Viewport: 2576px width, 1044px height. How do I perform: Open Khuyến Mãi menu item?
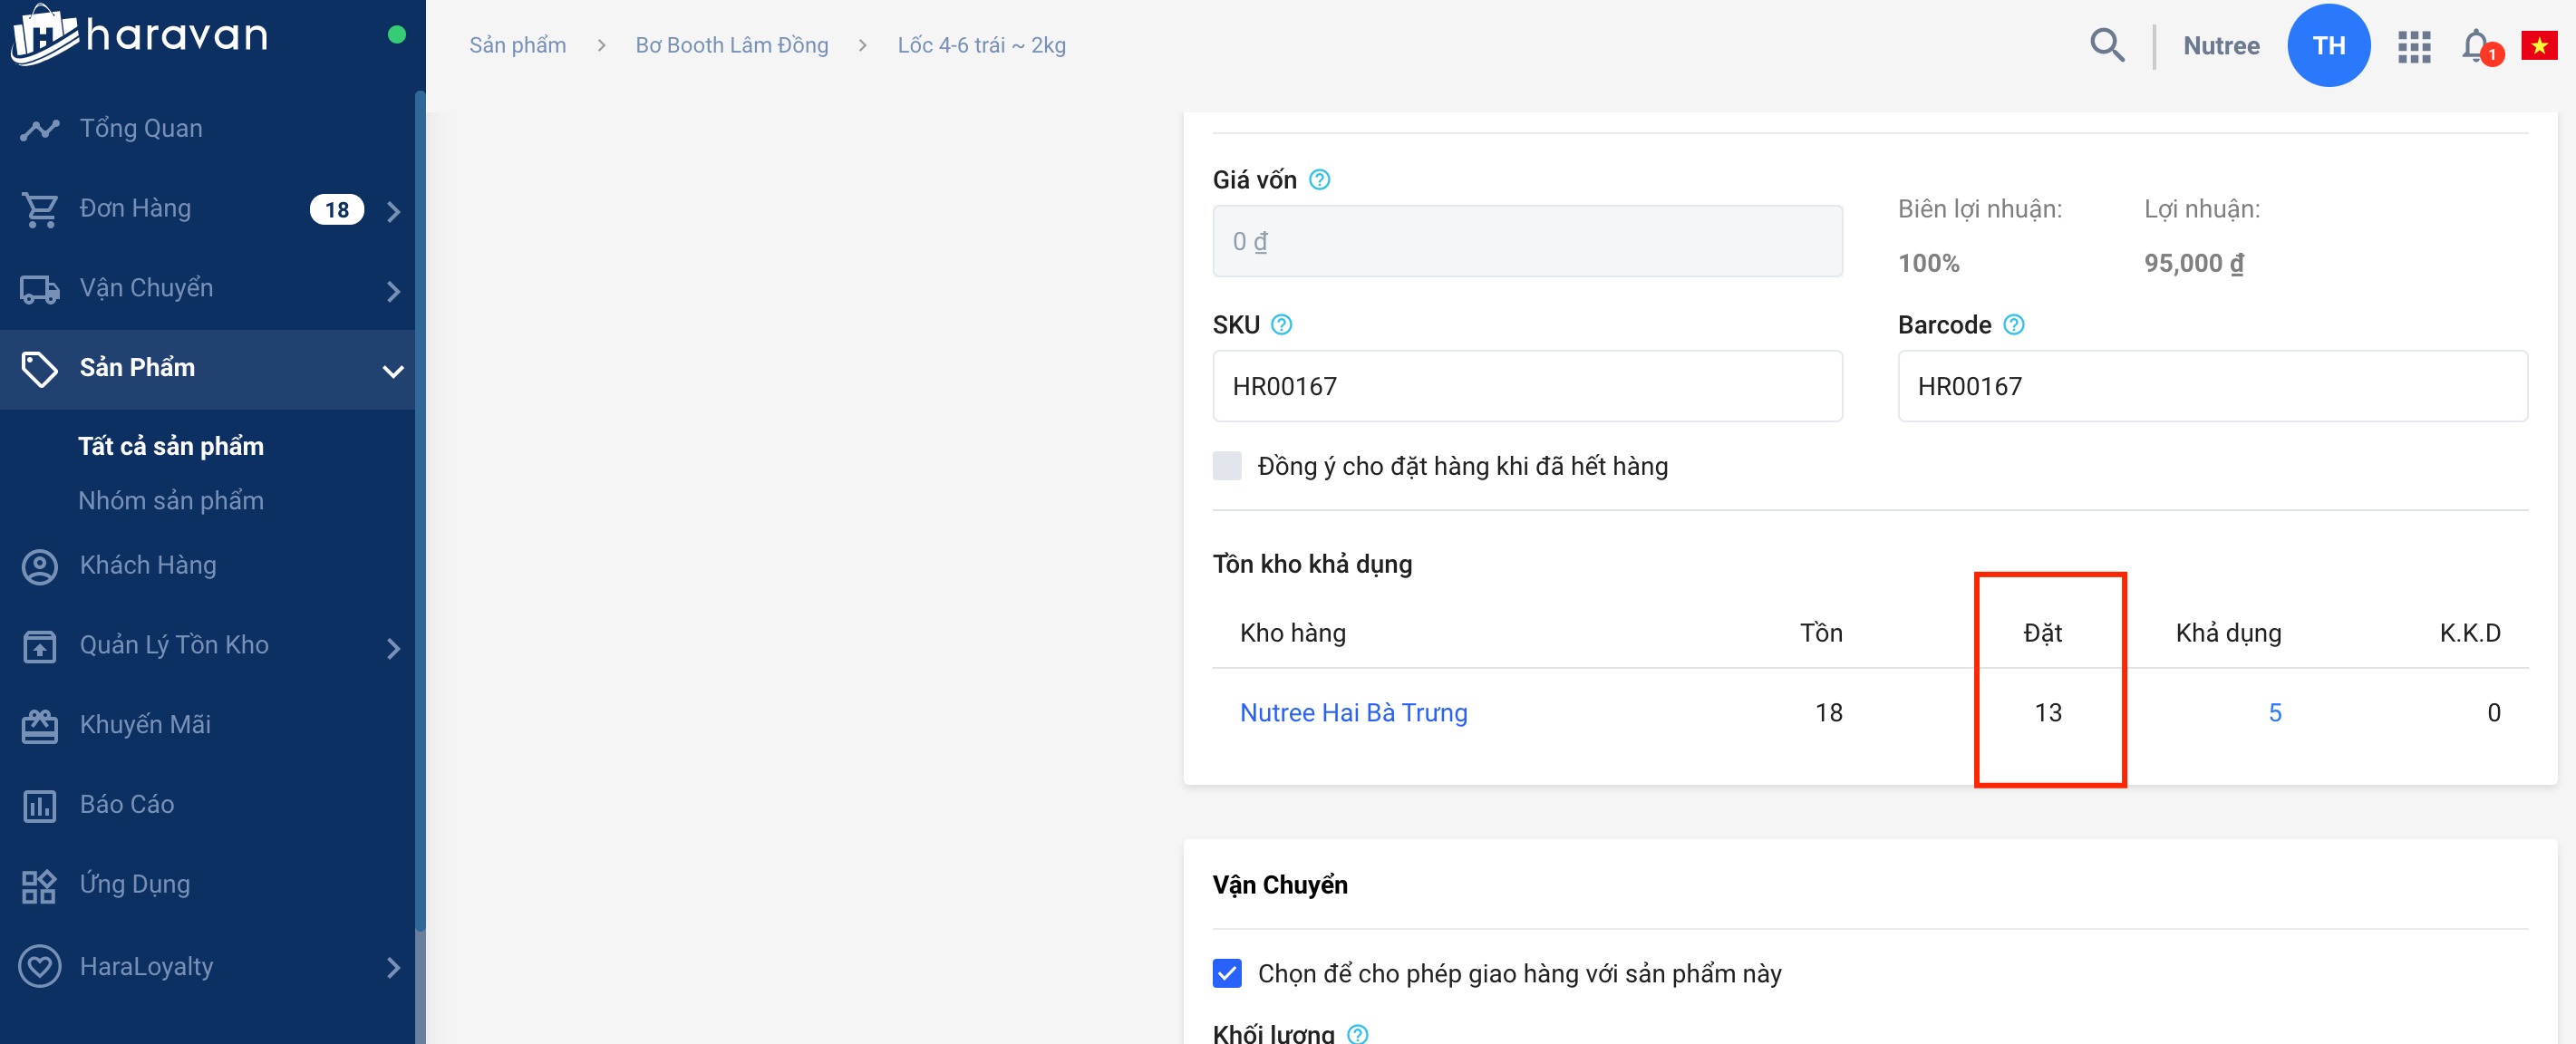[207, 725]
